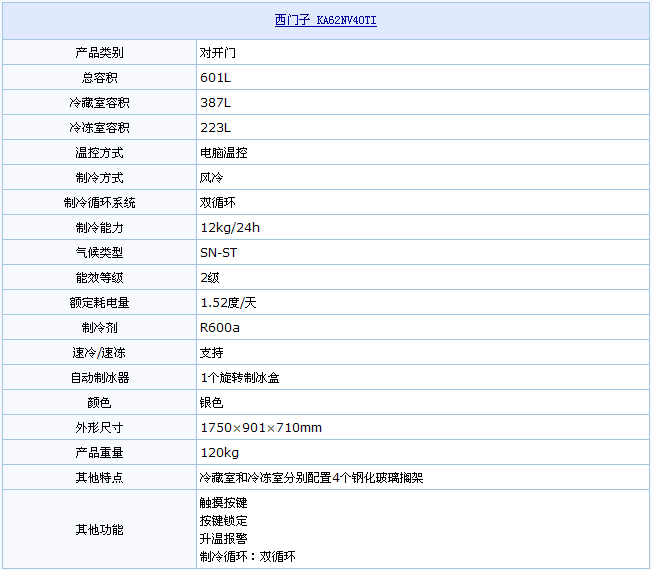
Task: Select the 1.52度/天 power consumption value
Action: coord(228,303)
